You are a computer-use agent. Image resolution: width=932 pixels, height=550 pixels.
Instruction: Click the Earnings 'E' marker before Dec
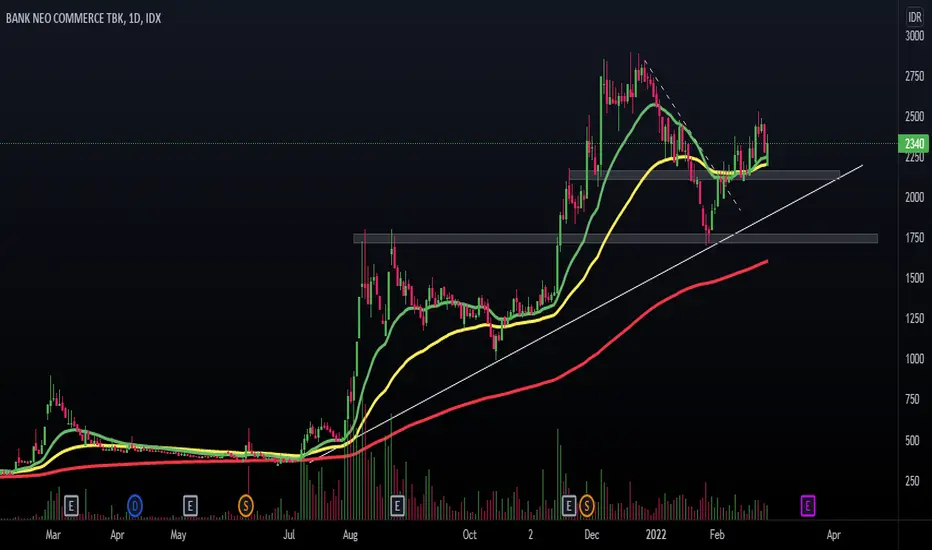point(569,506)
